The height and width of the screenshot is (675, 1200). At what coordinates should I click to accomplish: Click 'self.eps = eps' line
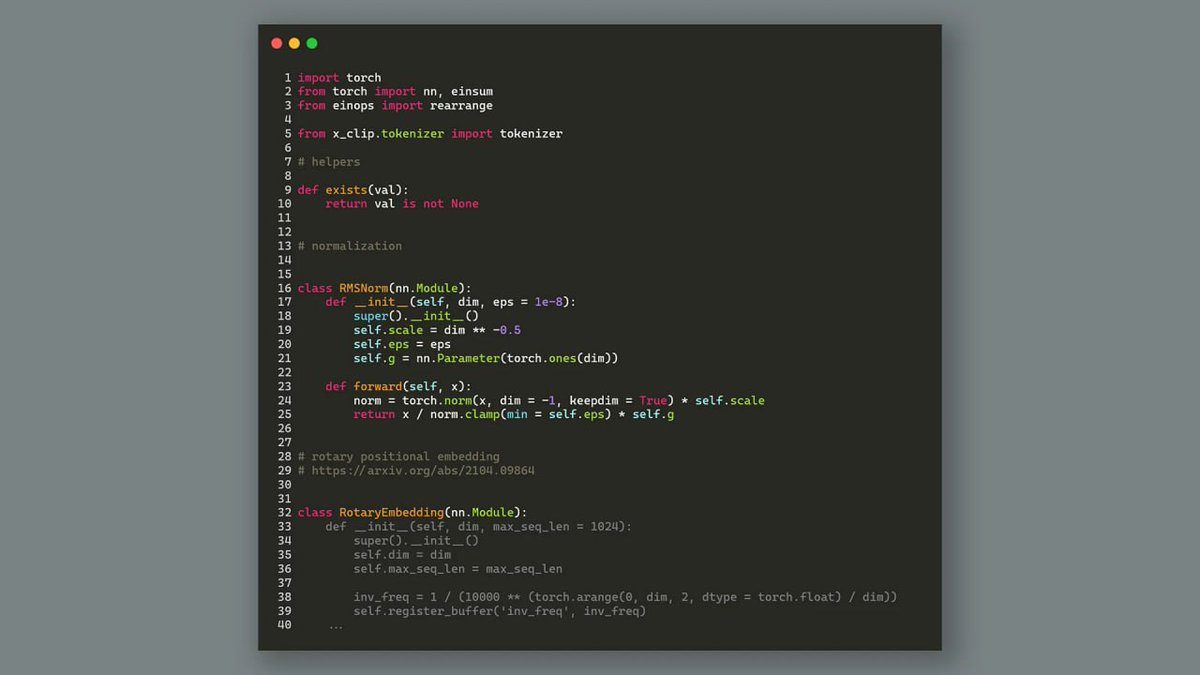tap(402, 344)
